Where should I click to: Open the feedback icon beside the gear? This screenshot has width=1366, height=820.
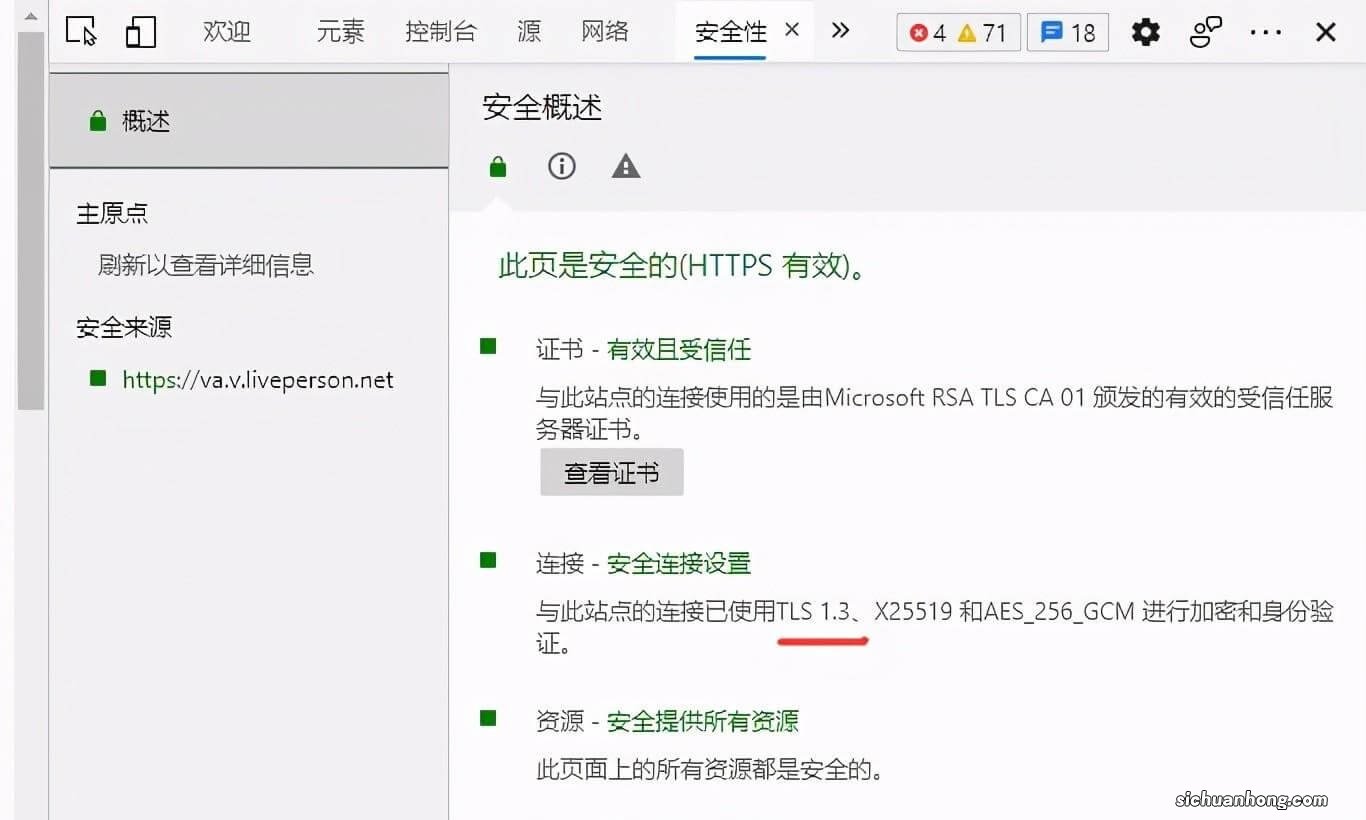(1205, 31)
